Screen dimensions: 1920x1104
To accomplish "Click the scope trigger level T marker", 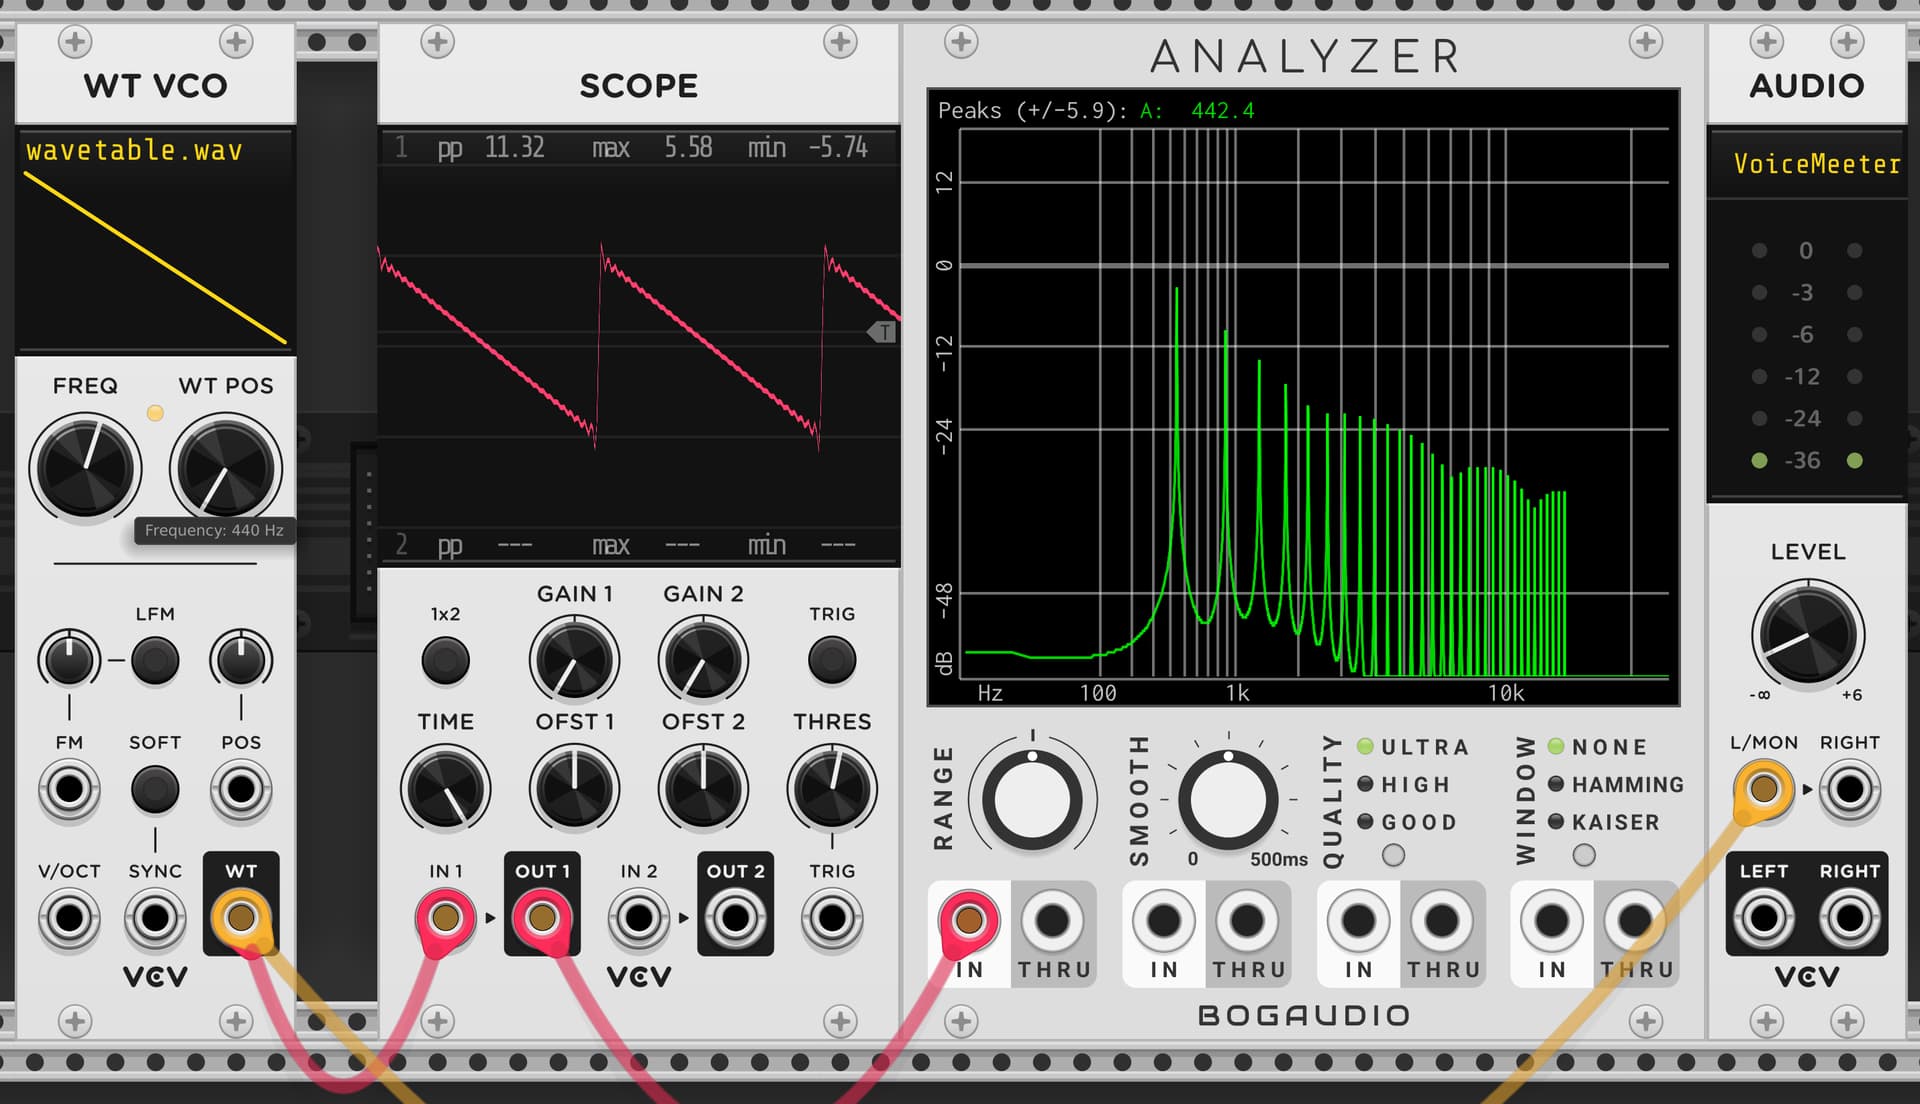I will [x=882, y=332].
